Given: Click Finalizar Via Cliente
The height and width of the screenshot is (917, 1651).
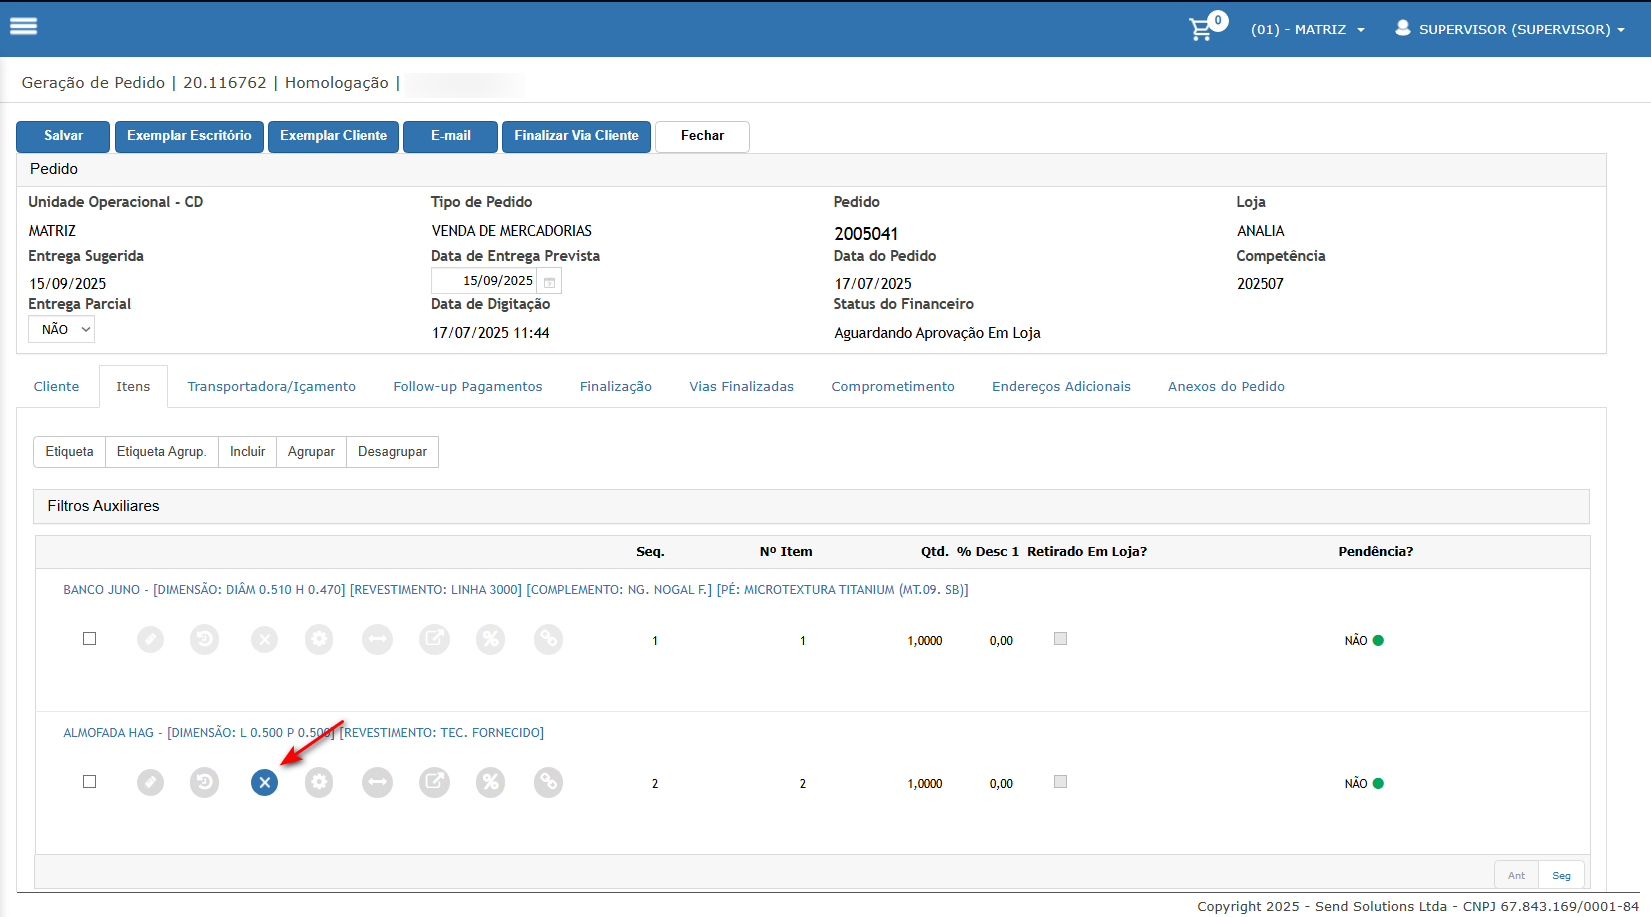Looking at the screenshot, I should pos(576,136).
